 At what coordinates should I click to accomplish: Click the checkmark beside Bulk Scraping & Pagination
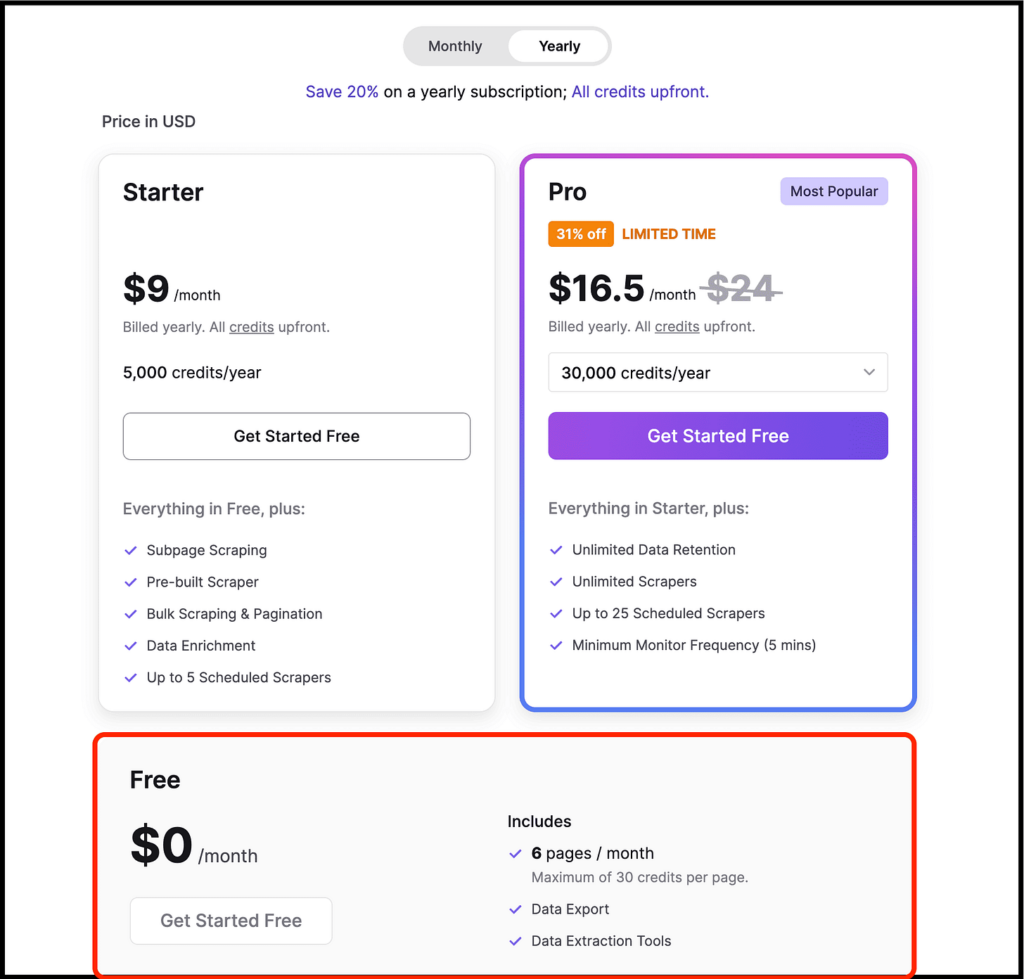tap(131, 614)
